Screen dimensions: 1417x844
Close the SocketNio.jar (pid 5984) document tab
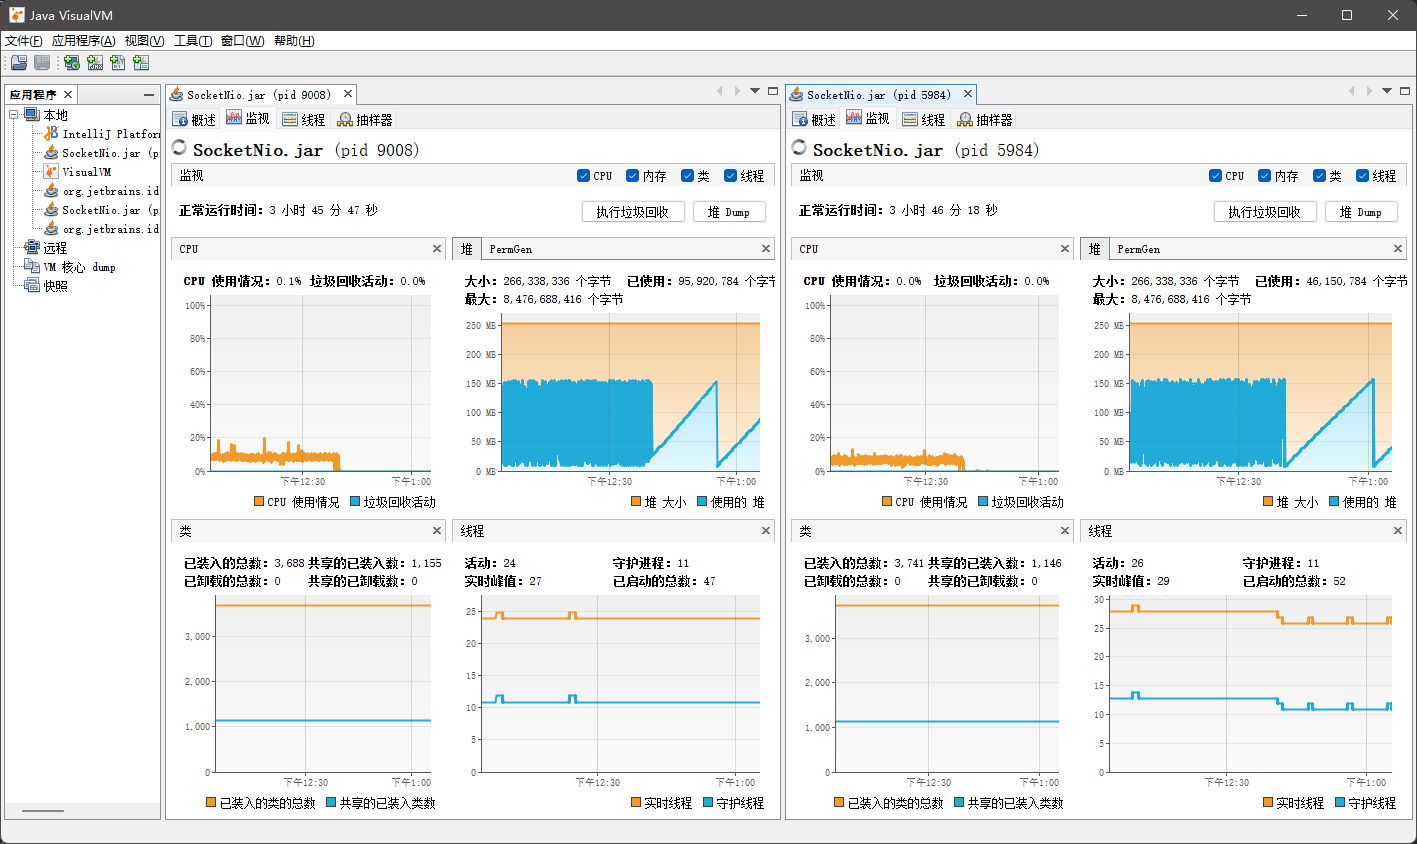click(x=968, y=94)
